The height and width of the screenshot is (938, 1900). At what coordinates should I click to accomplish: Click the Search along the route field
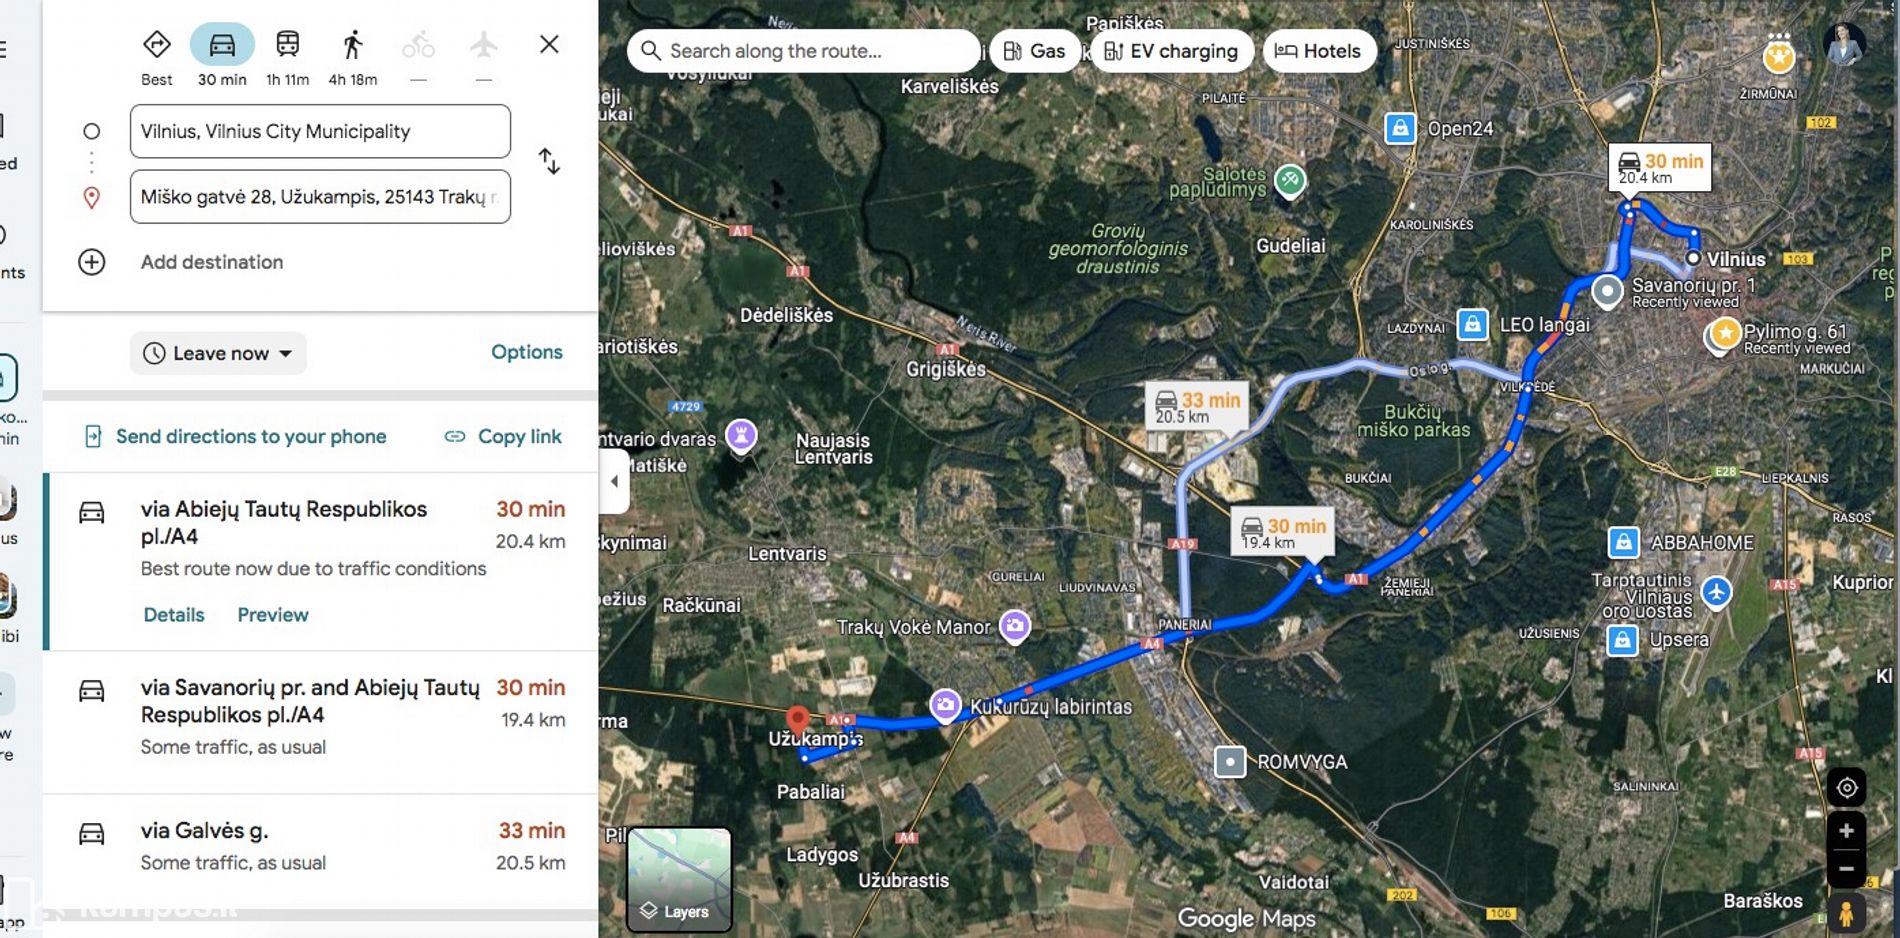[x=803, y=51]
